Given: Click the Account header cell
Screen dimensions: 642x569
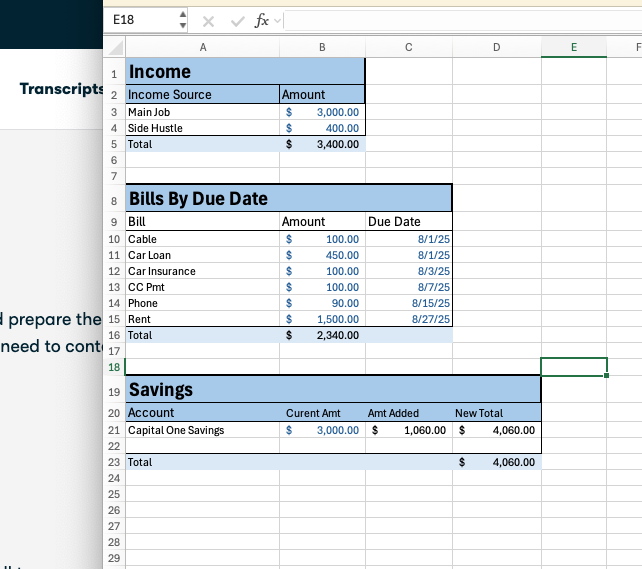Looking at the screenshot, I should [x=203, y=413].
